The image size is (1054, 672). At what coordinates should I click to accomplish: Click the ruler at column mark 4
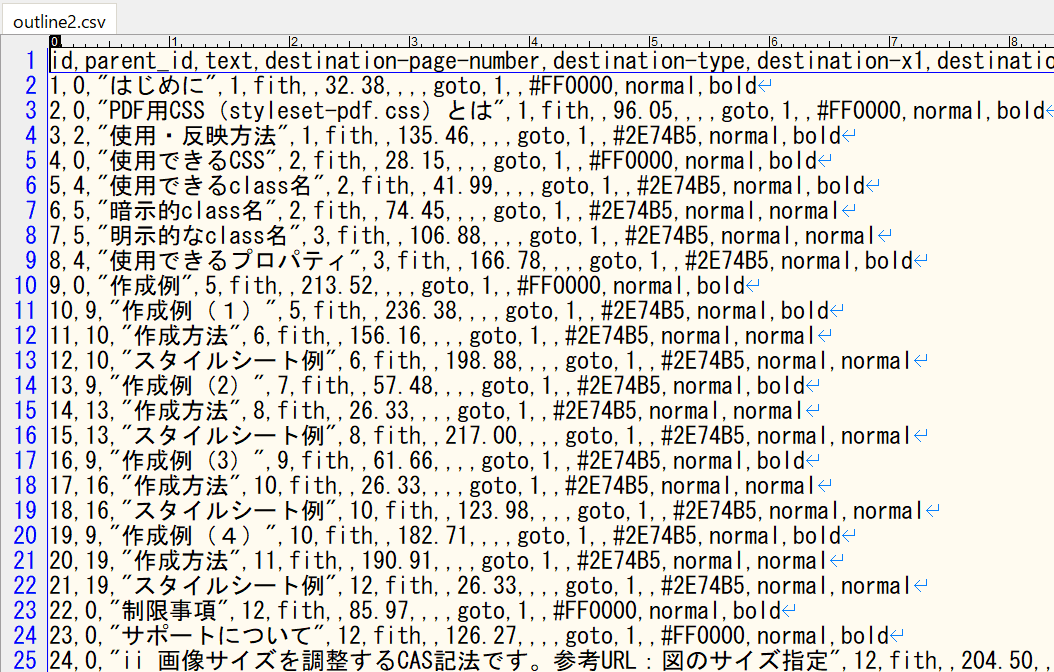pos(534,42)
